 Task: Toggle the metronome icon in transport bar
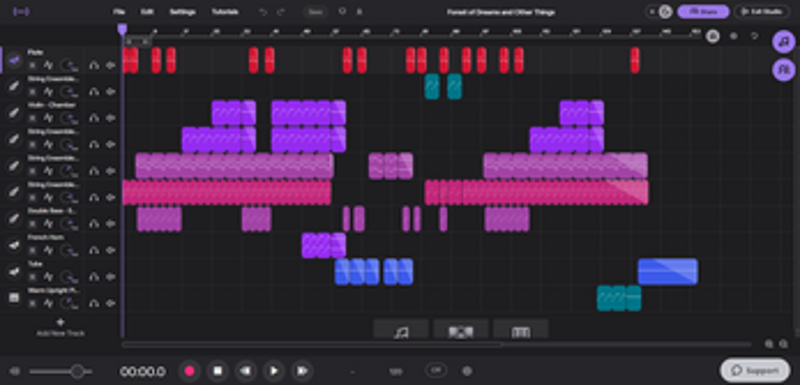(x=466, y=371)
